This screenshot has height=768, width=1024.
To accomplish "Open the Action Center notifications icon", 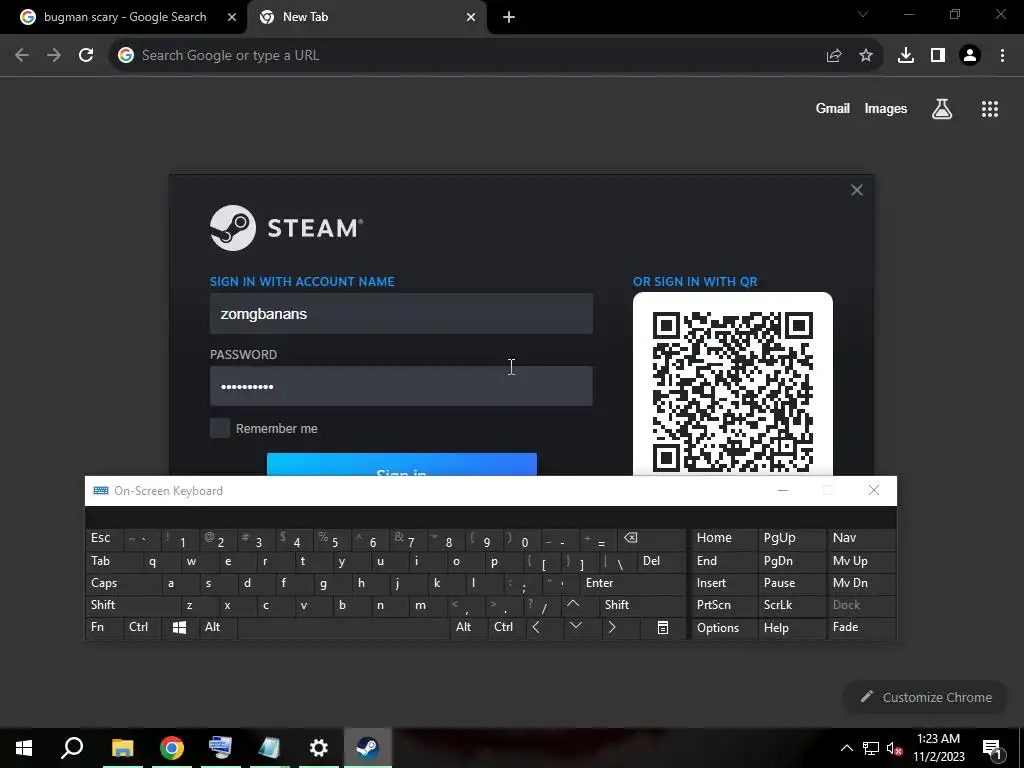I will pyautogui.click(x=993, y=748).
